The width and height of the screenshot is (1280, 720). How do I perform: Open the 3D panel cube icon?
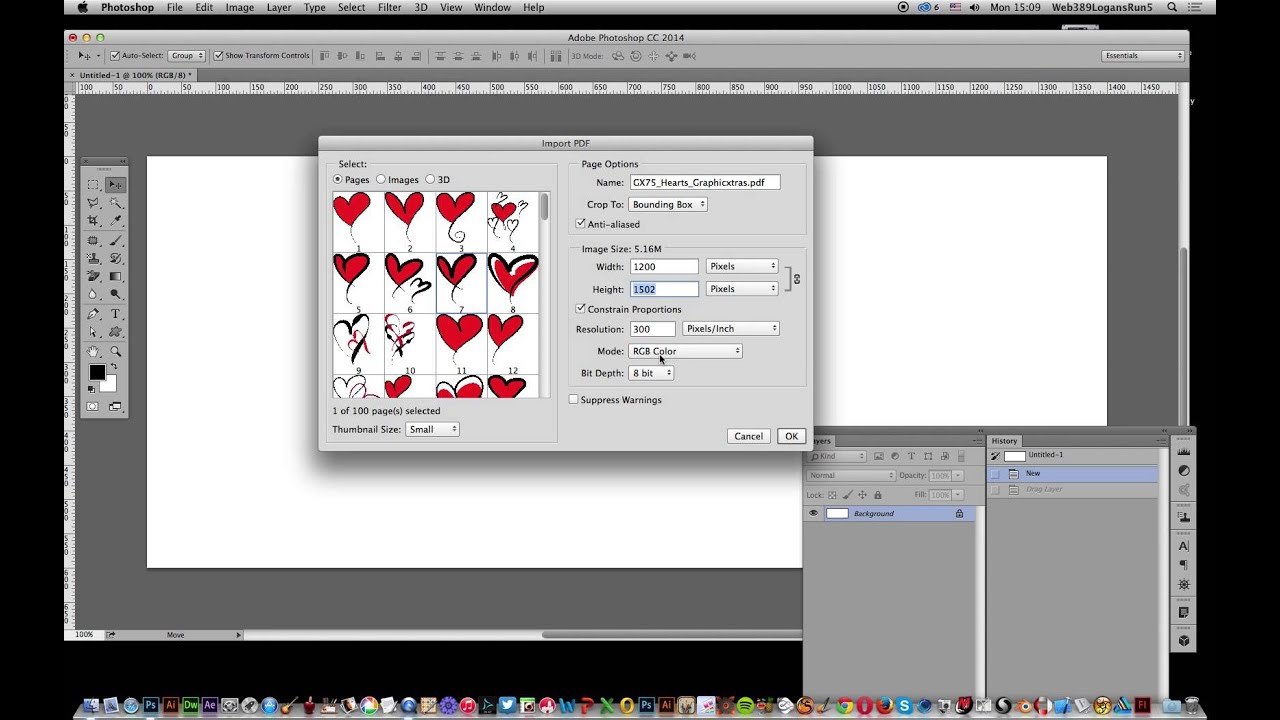(1184, 640)
